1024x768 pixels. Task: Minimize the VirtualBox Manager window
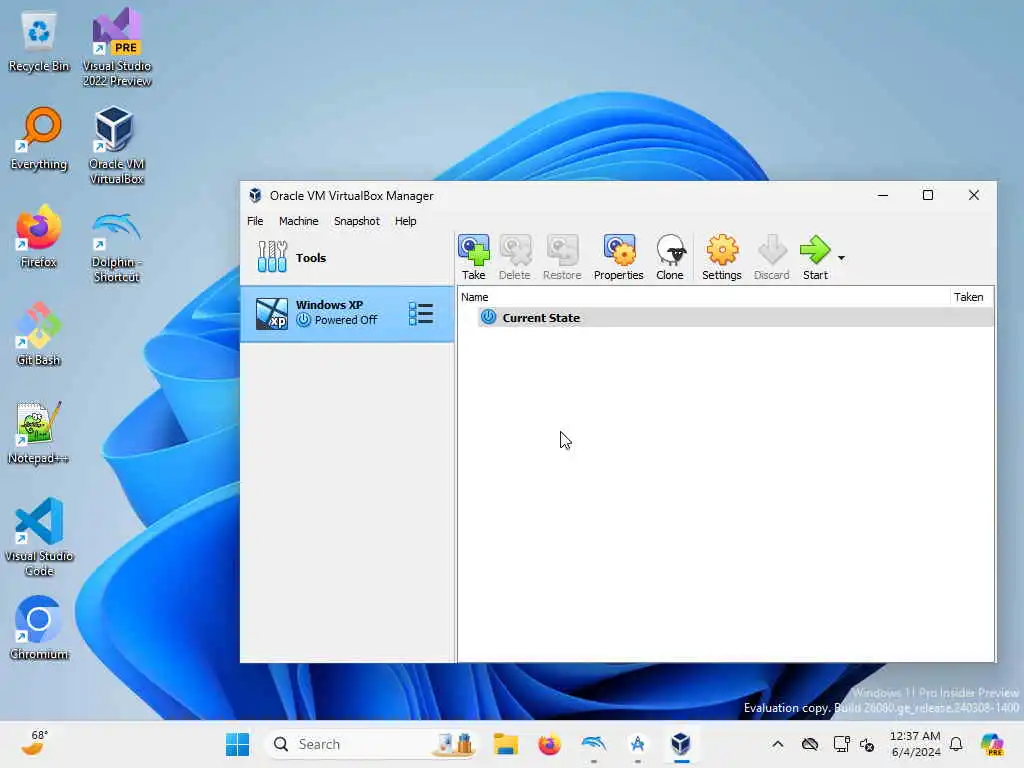(883, 195)
